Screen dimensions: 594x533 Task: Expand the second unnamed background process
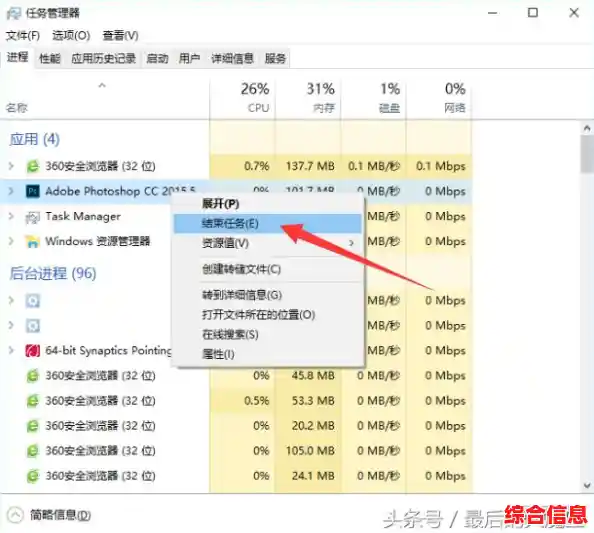(11, 325)
